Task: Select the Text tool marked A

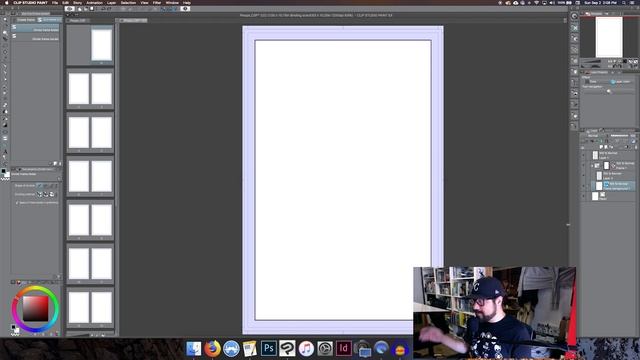Action: pyautogui.click(x=5, y=151)
